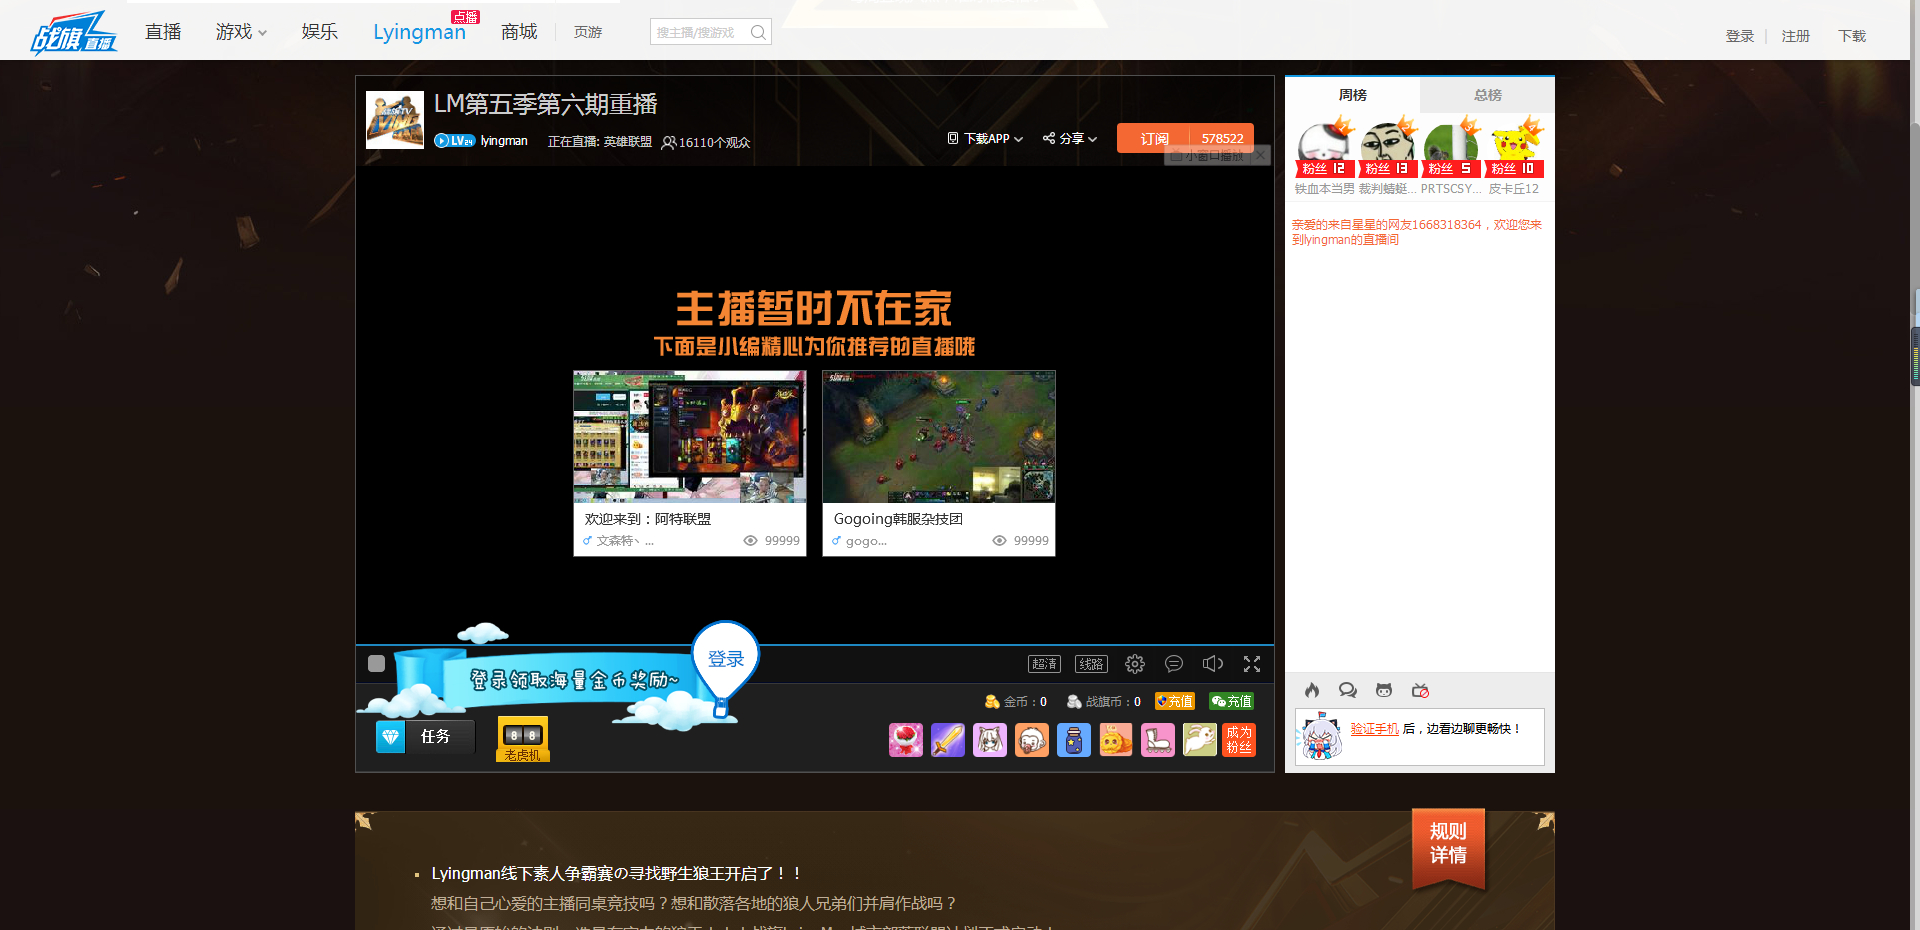
Task: Go to the Lyingman navigation page
Action: pyautogui.click(x=420, y=32)
